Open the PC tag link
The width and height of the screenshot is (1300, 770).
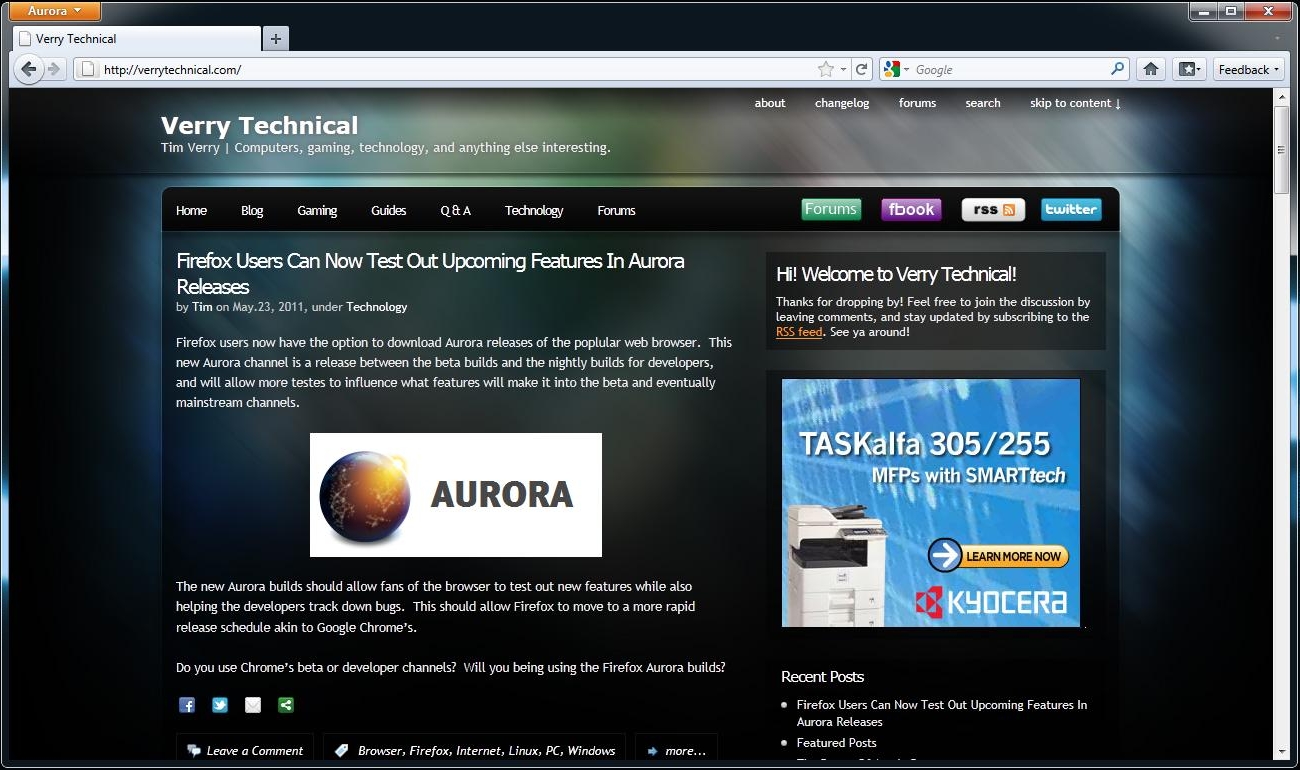coord(554,751)
